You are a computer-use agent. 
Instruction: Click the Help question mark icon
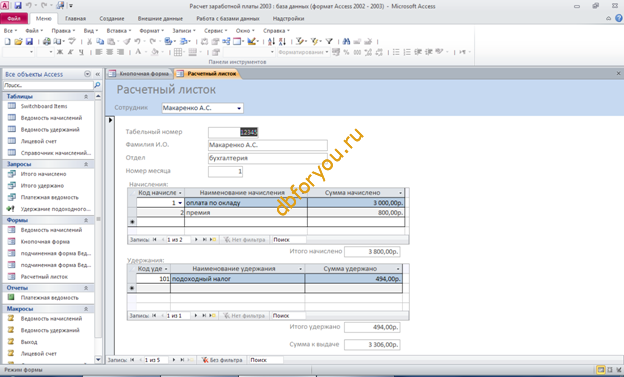[619, 18]
